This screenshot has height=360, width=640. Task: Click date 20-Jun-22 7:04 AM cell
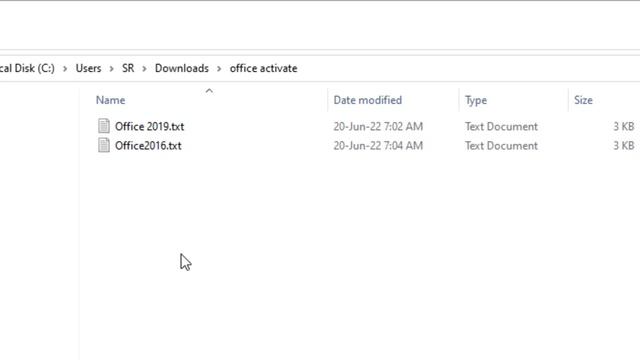(378, 146)
